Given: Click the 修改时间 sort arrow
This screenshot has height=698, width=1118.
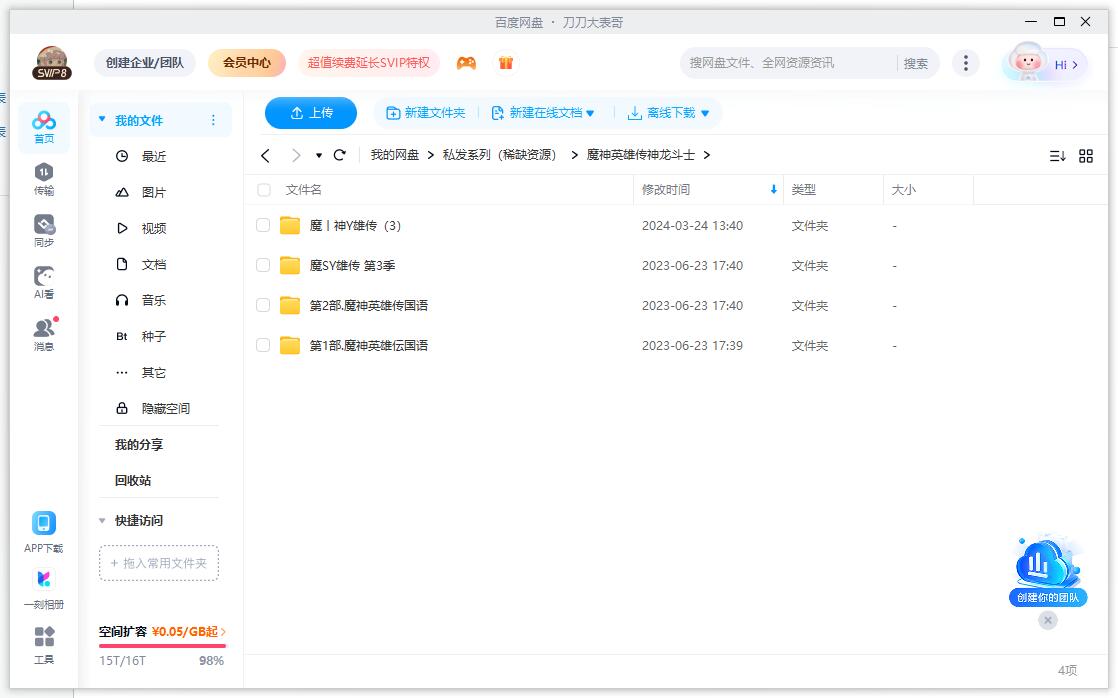Looking at the screenshot, I should (x=774, y=190).
